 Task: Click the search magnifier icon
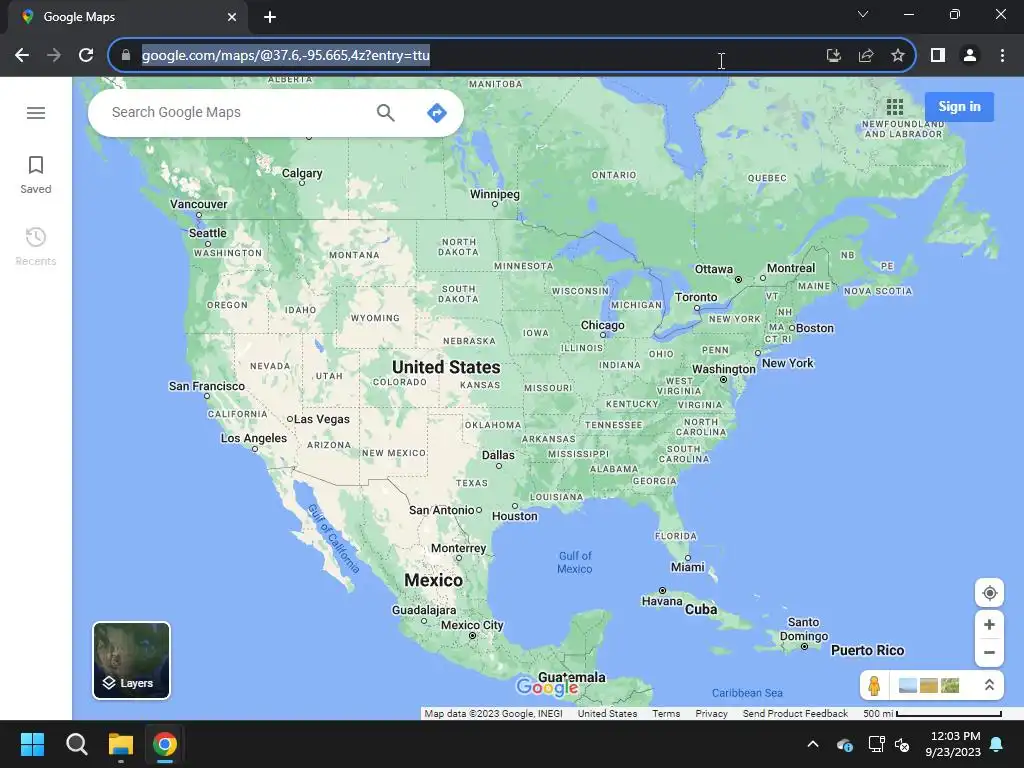385,113
